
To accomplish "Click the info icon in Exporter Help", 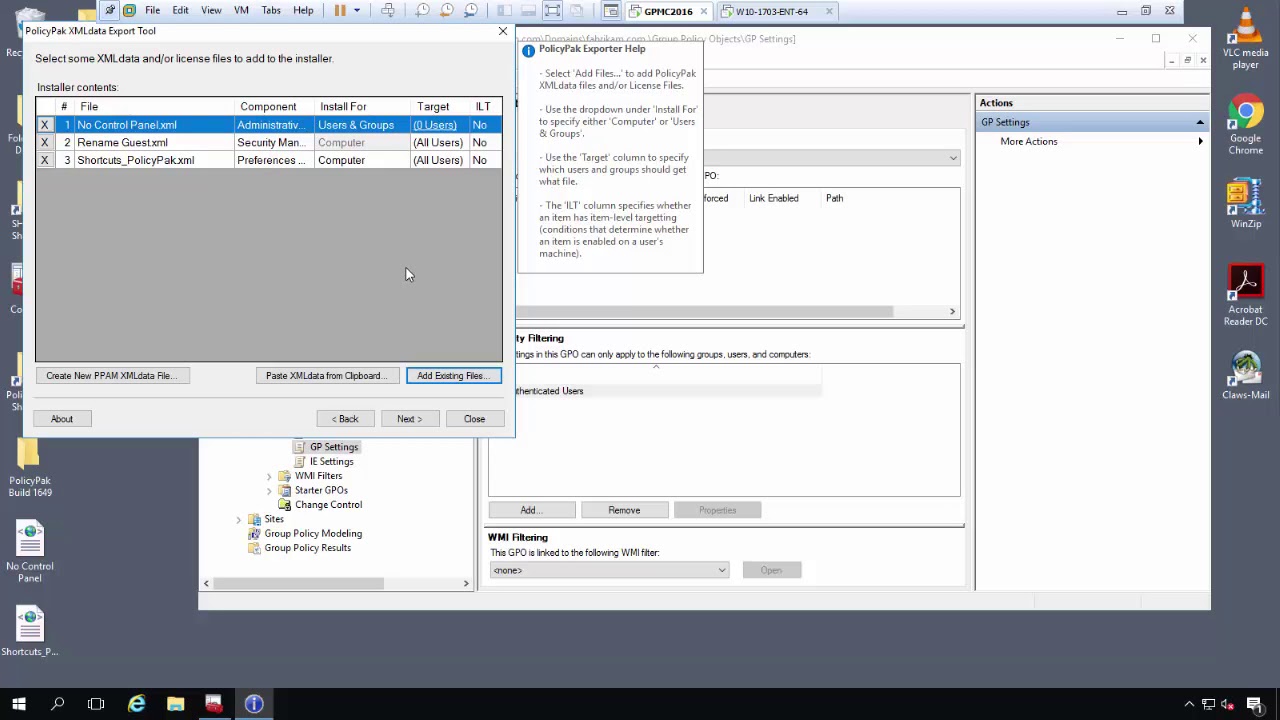I will [528, 50].
